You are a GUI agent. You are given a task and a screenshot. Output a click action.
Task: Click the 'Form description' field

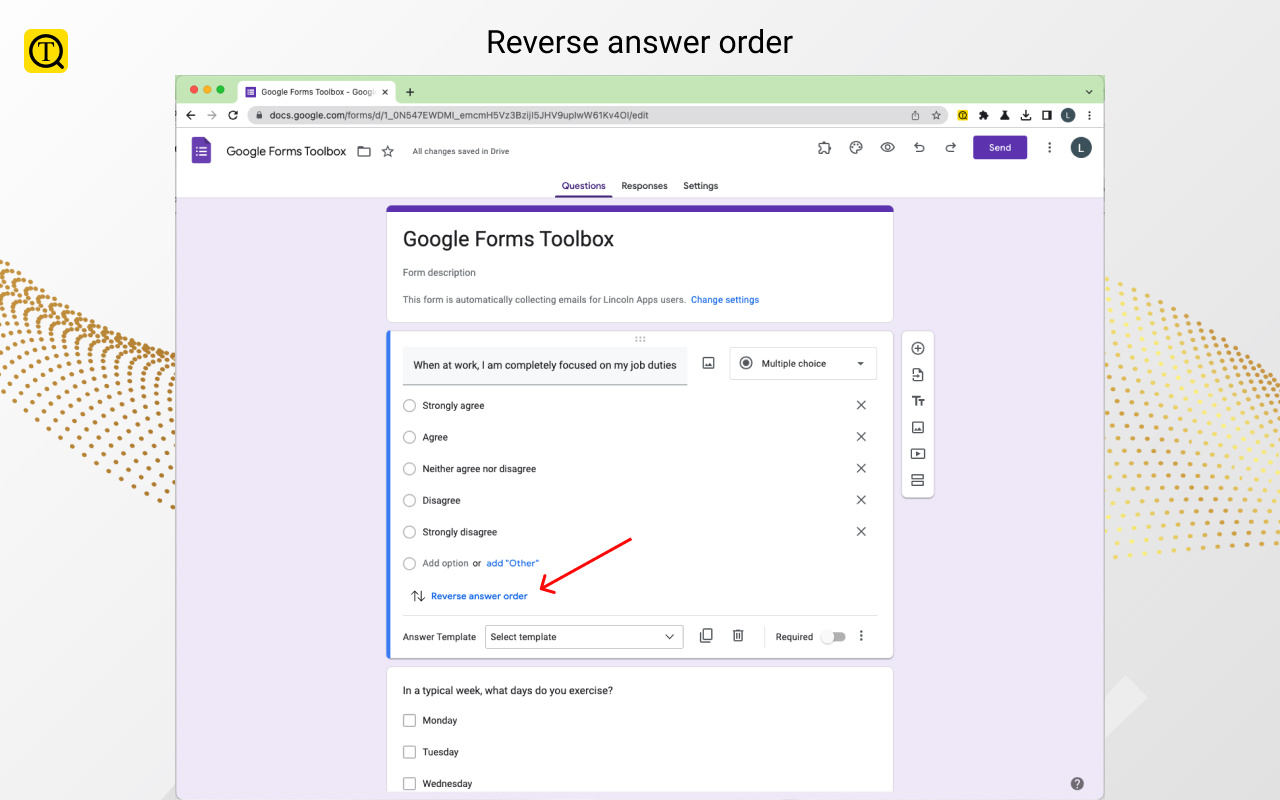(439, 272)
